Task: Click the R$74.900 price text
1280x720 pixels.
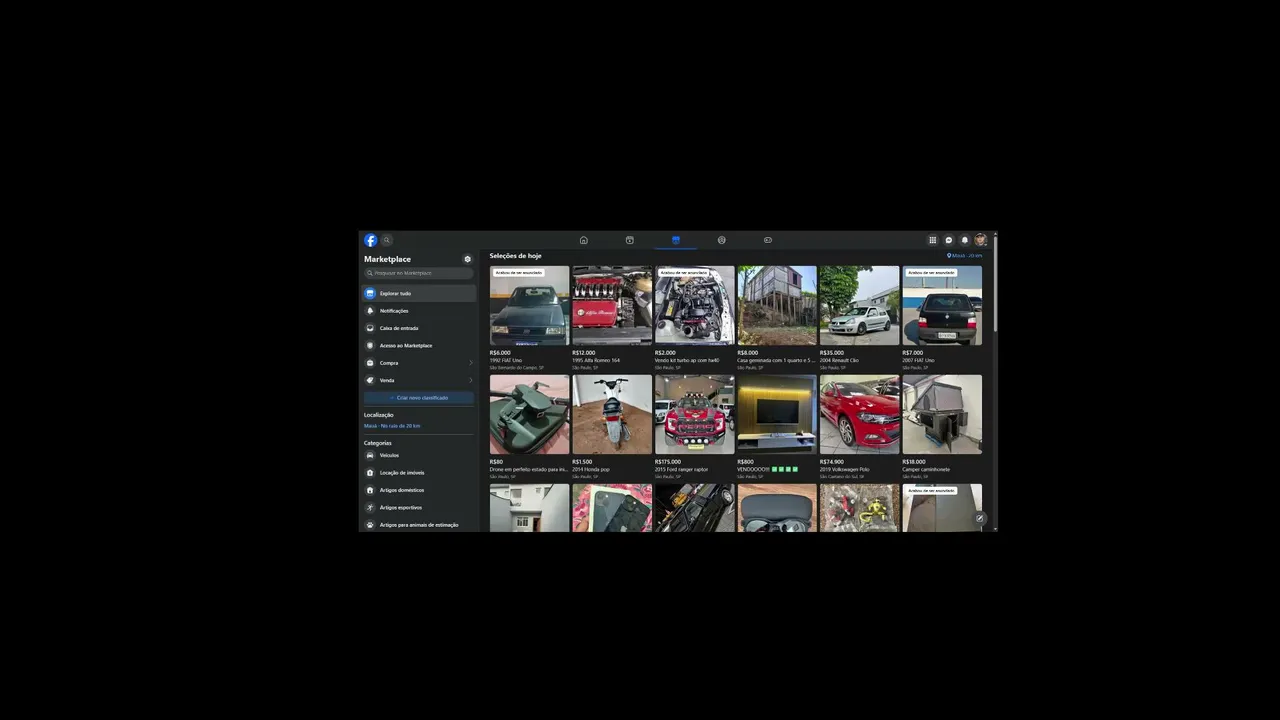Action: pos(832,462)
